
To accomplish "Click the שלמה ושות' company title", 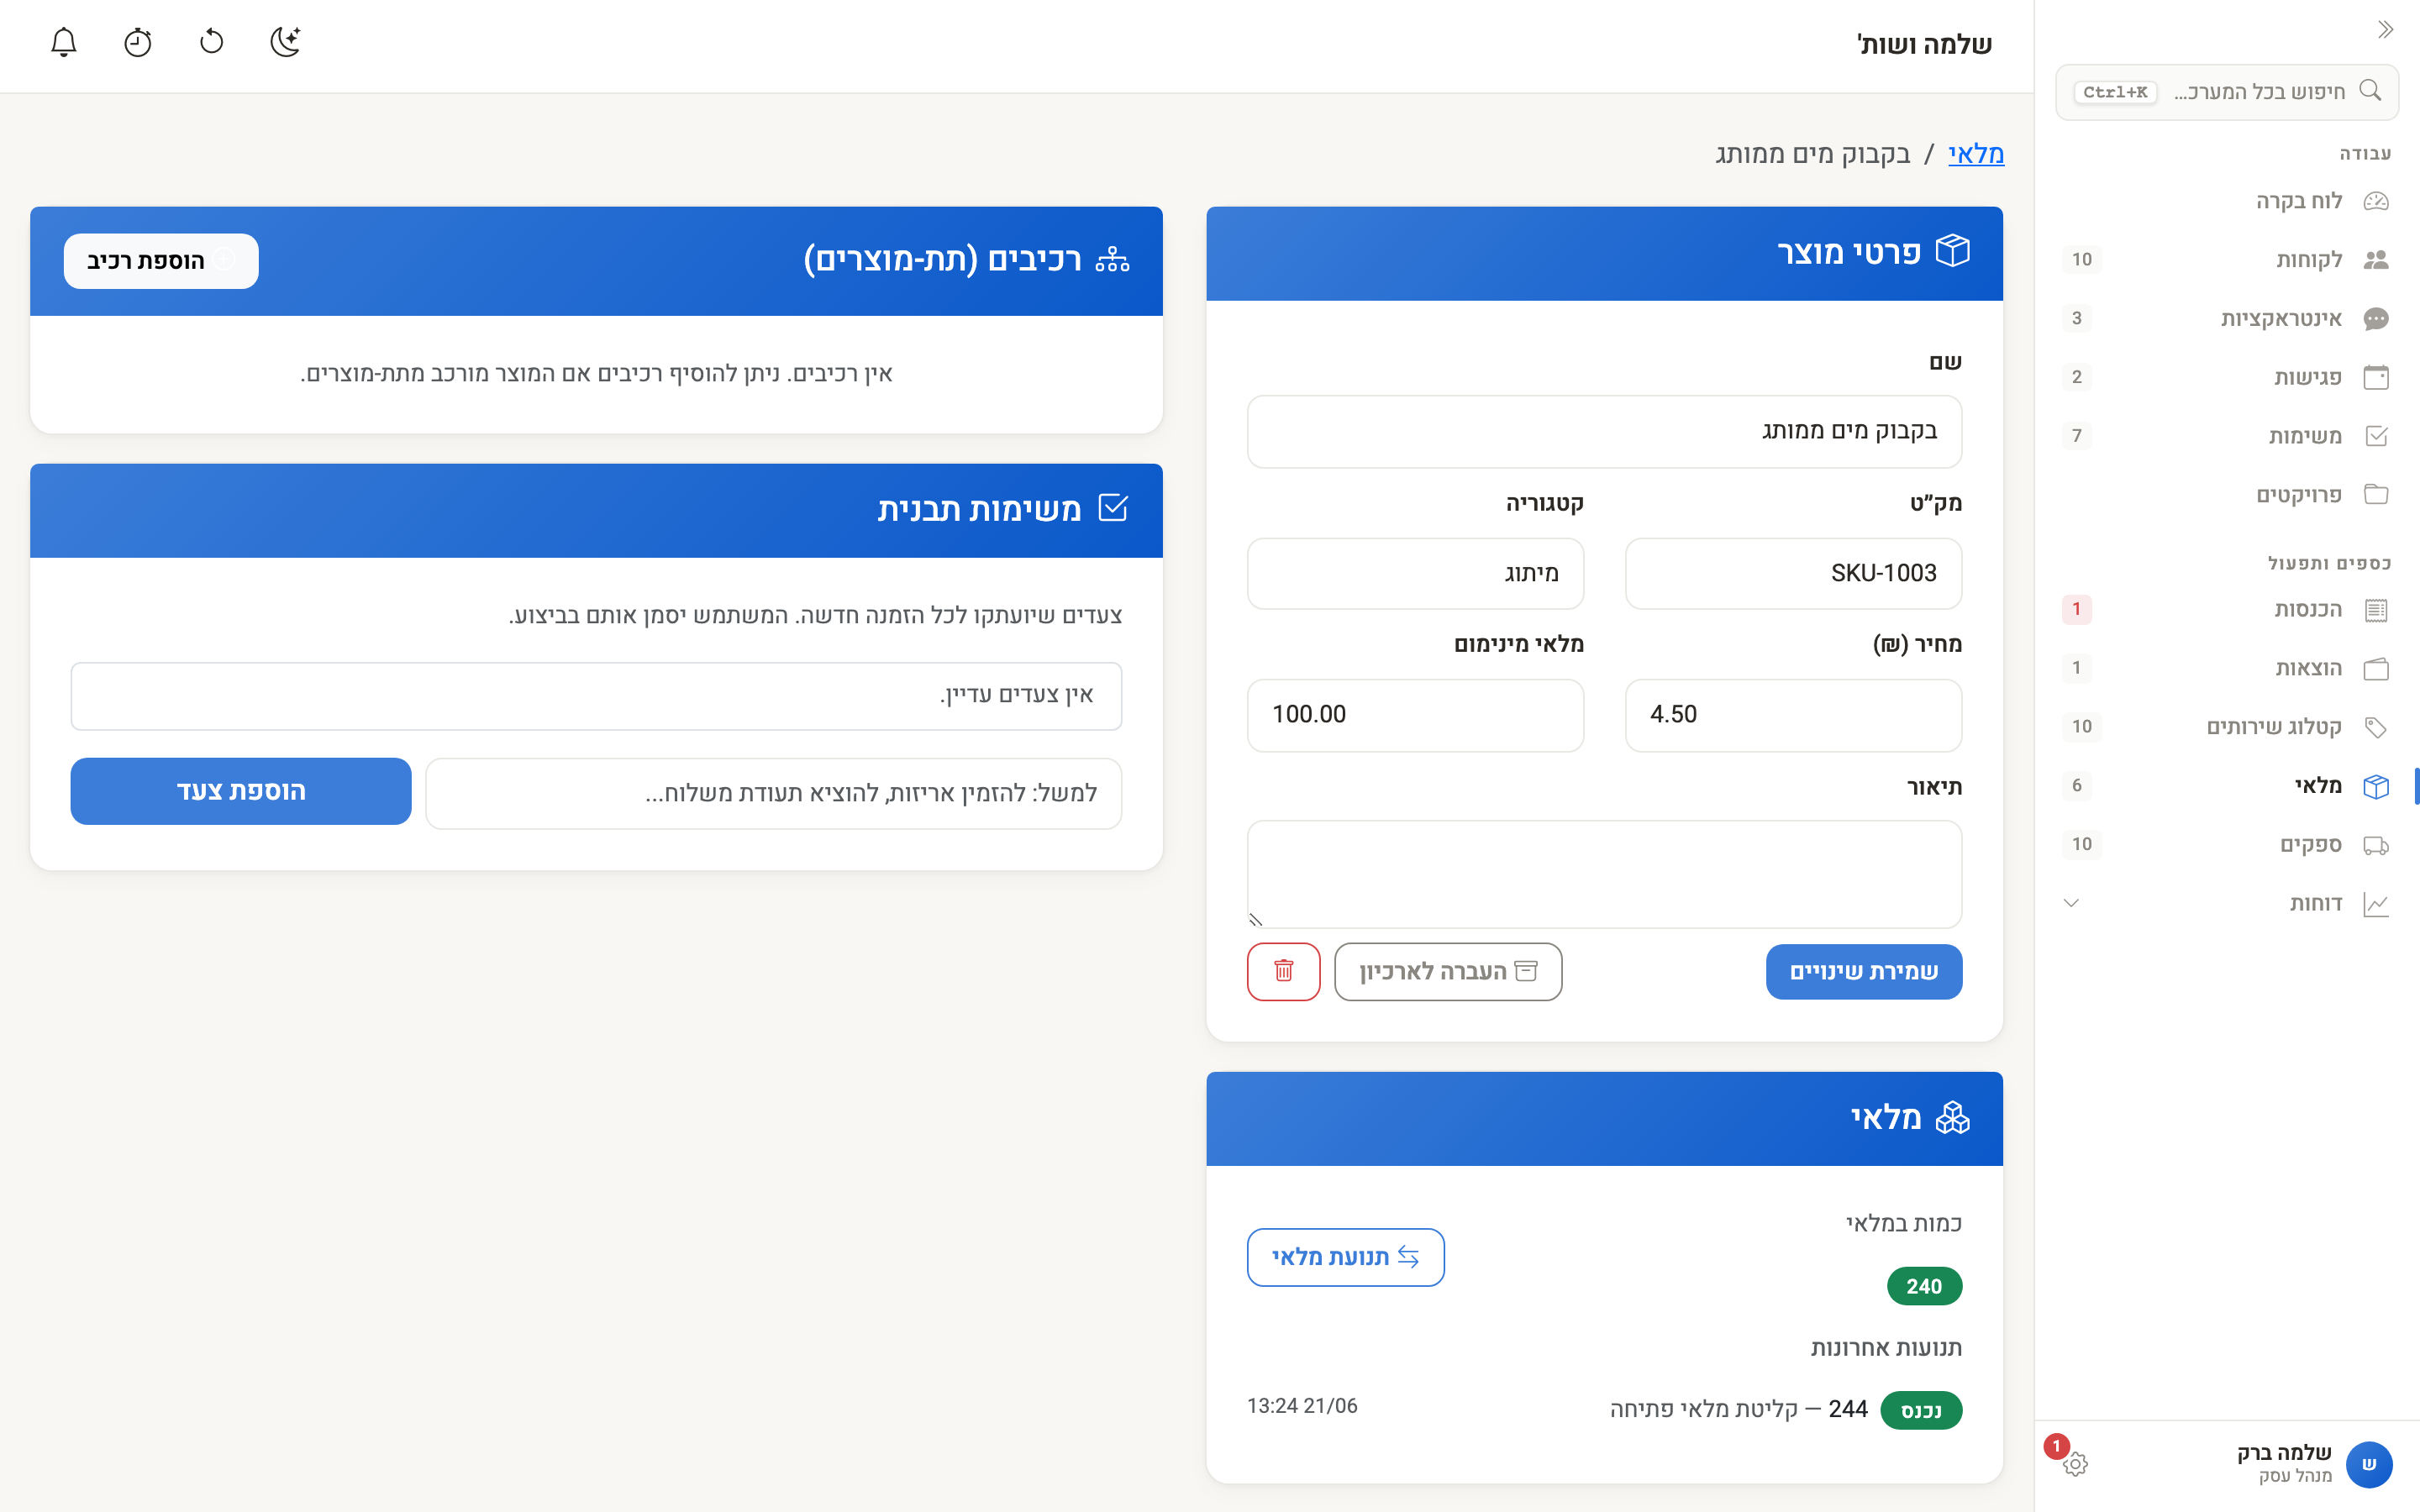I will tap(1924, 45).
